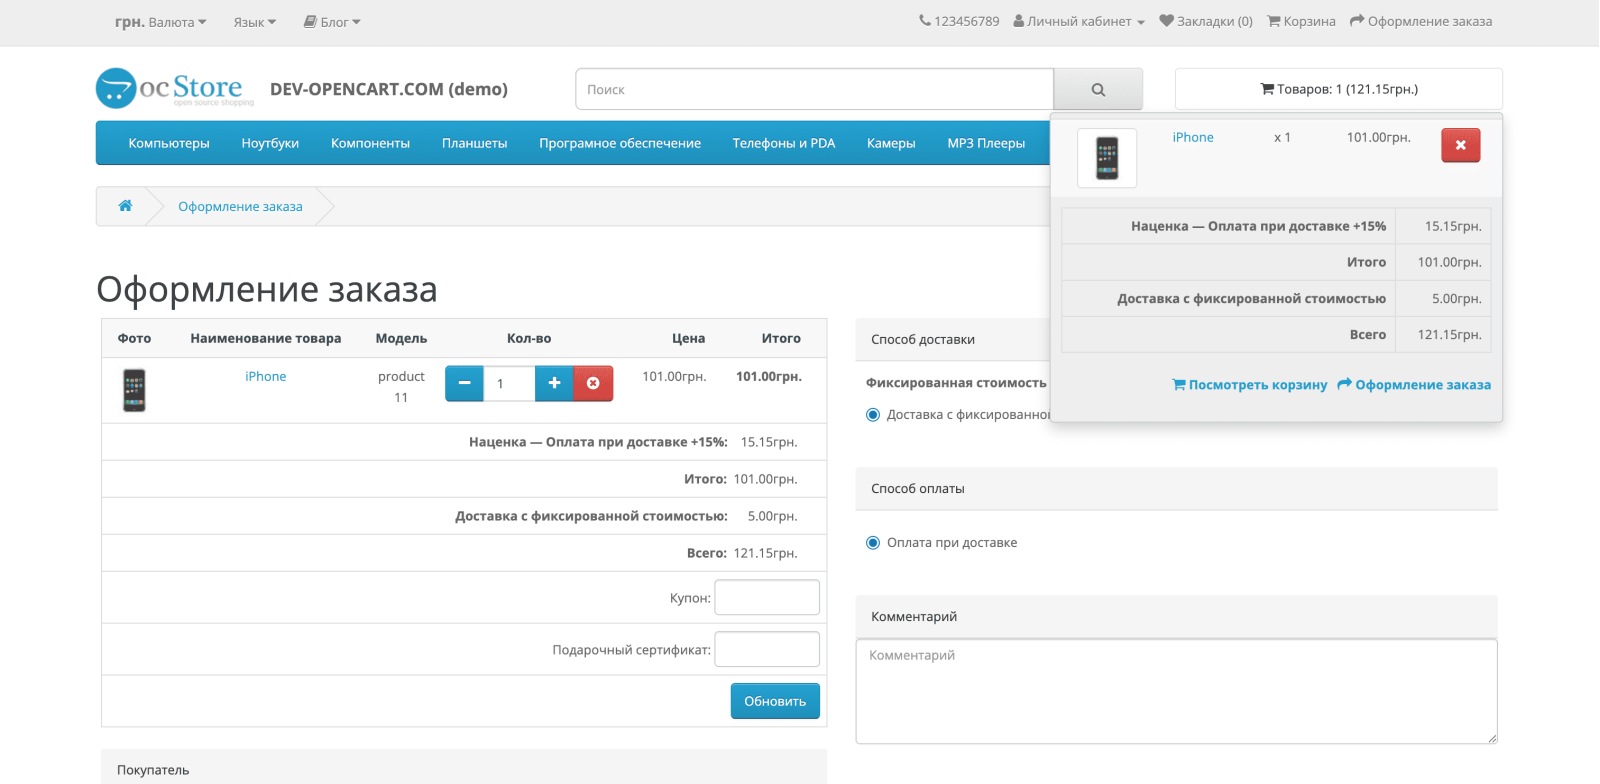The width and height of the screenshot is (1600, 784).
Task: Open the Програмное обеспечение category
Action: [620, 143]
